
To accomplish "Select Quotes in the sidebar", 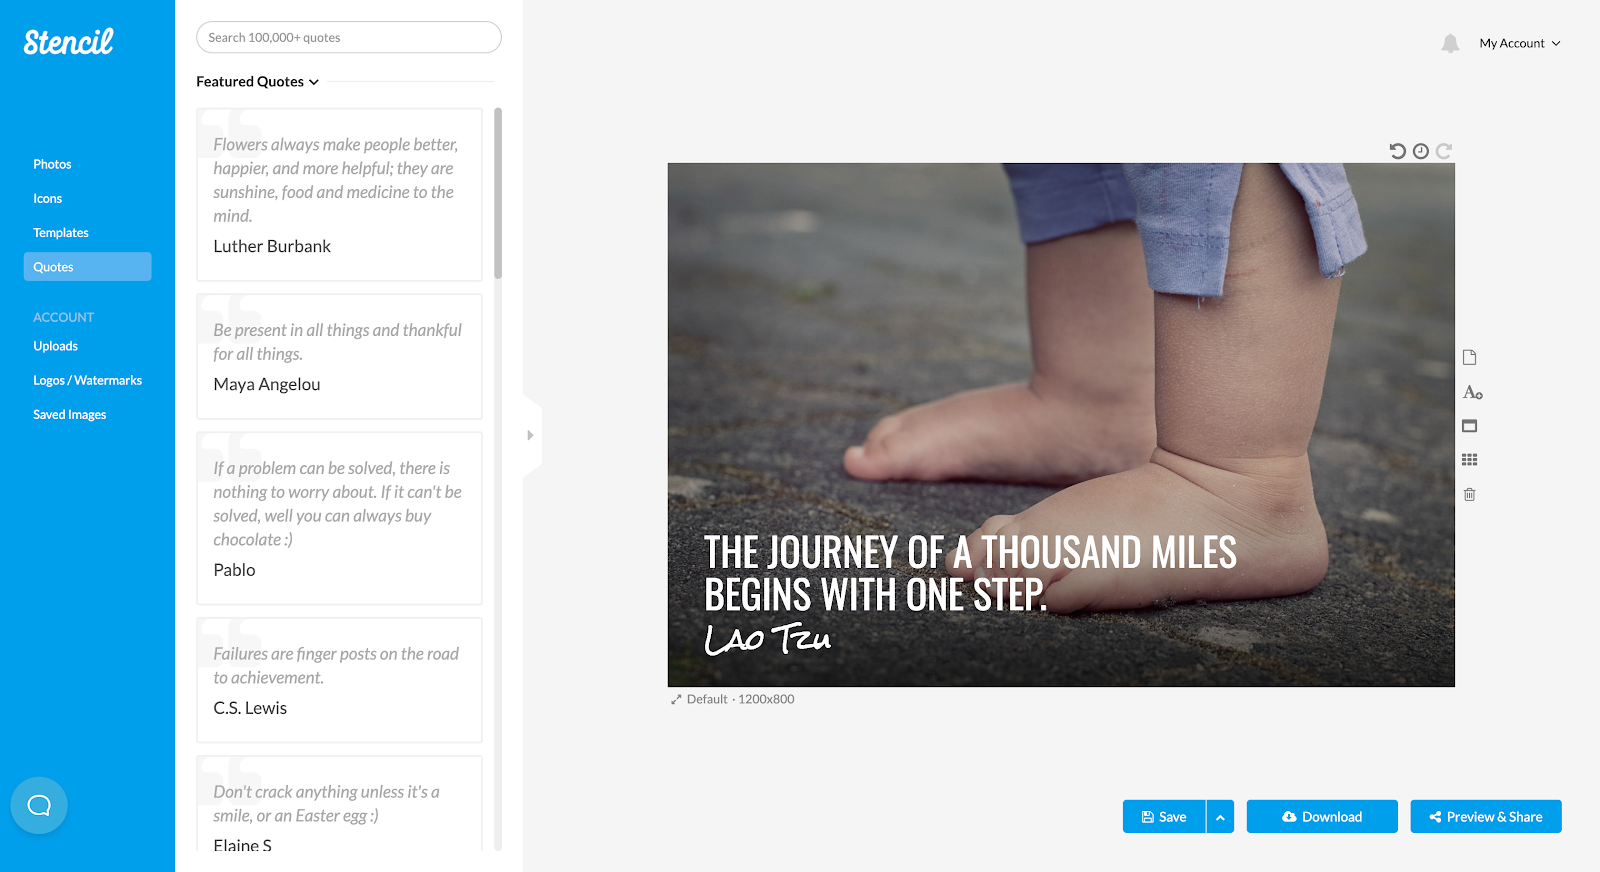I will pos(87,267).
